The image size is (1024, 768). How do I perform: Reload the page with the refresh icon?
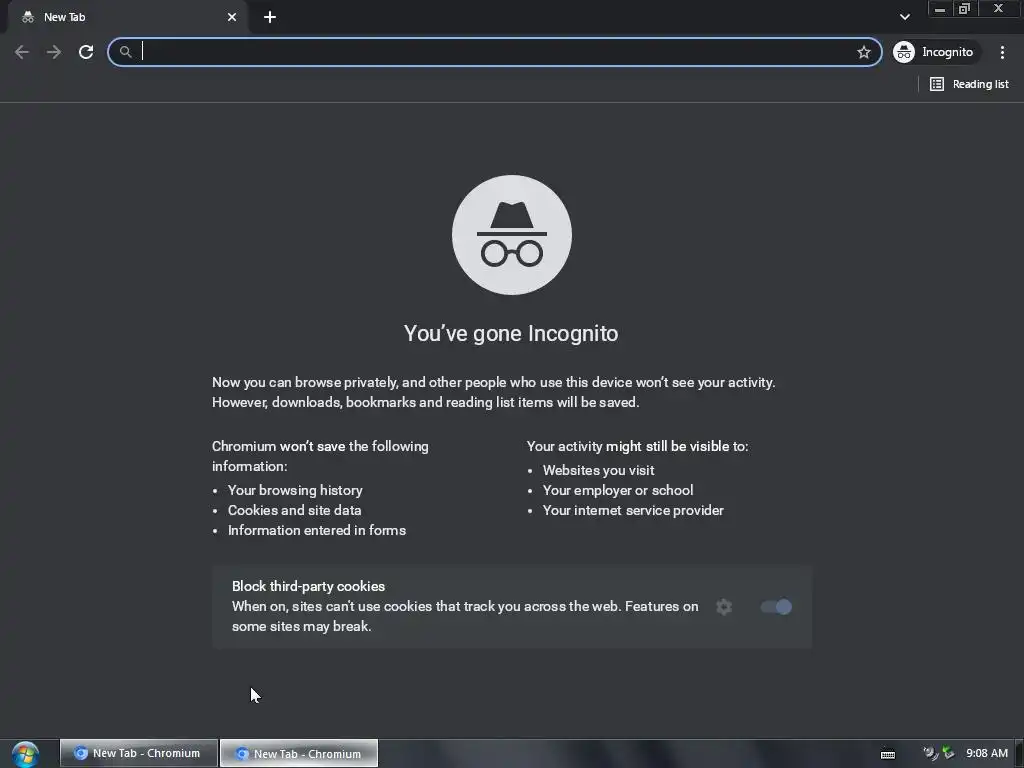click(86, 52)
